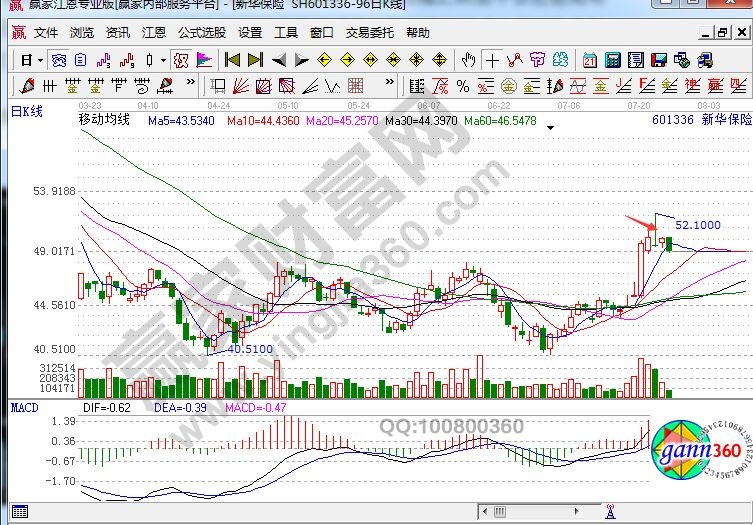
Task: Click the red grid square icon
Action: (355, 86)
